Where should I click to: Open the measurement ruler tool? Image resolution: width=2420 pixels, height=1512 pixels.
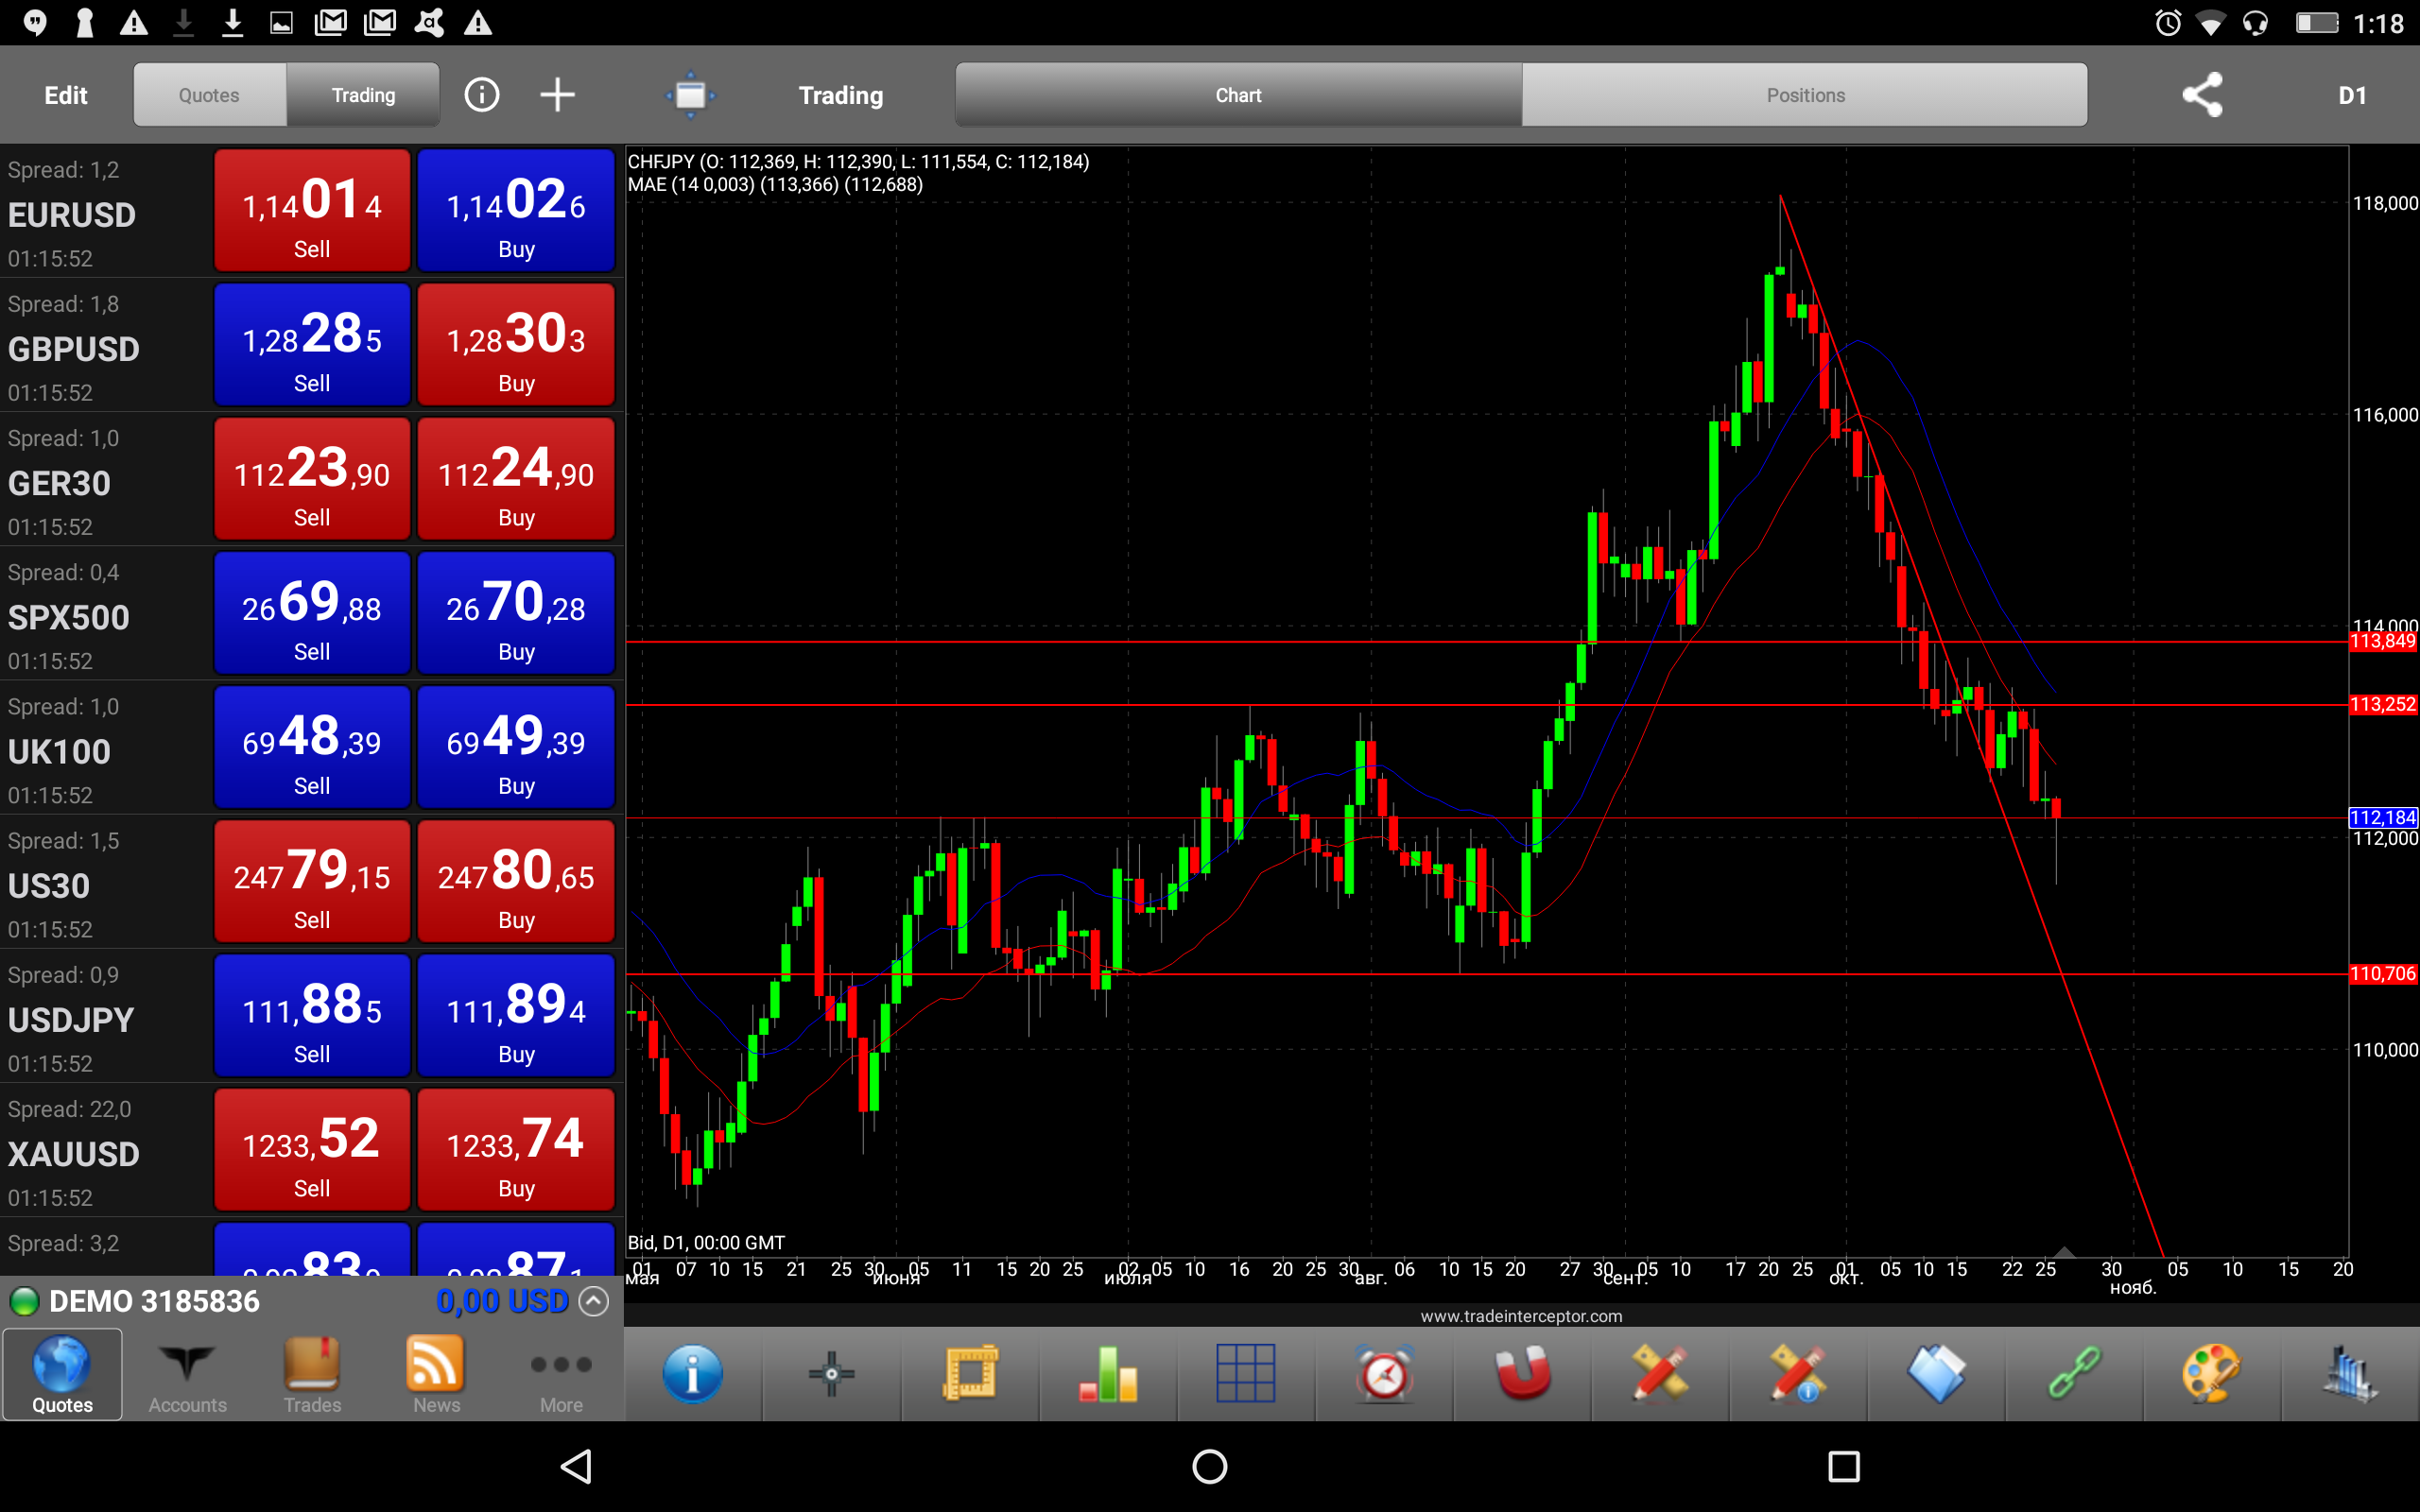970,1374
